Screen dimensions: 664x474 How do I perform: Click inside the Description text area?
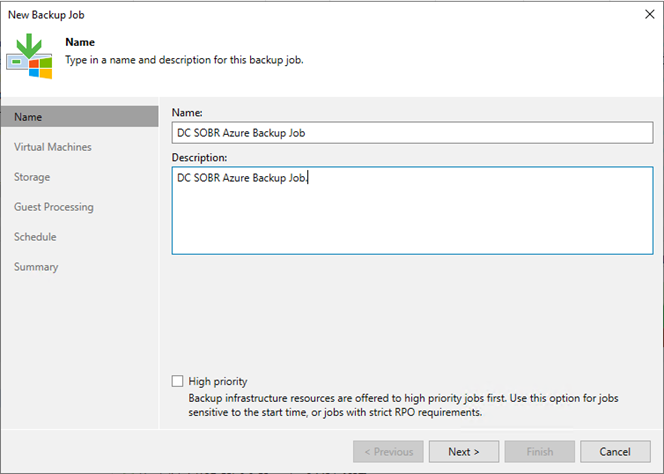point(412,211)
